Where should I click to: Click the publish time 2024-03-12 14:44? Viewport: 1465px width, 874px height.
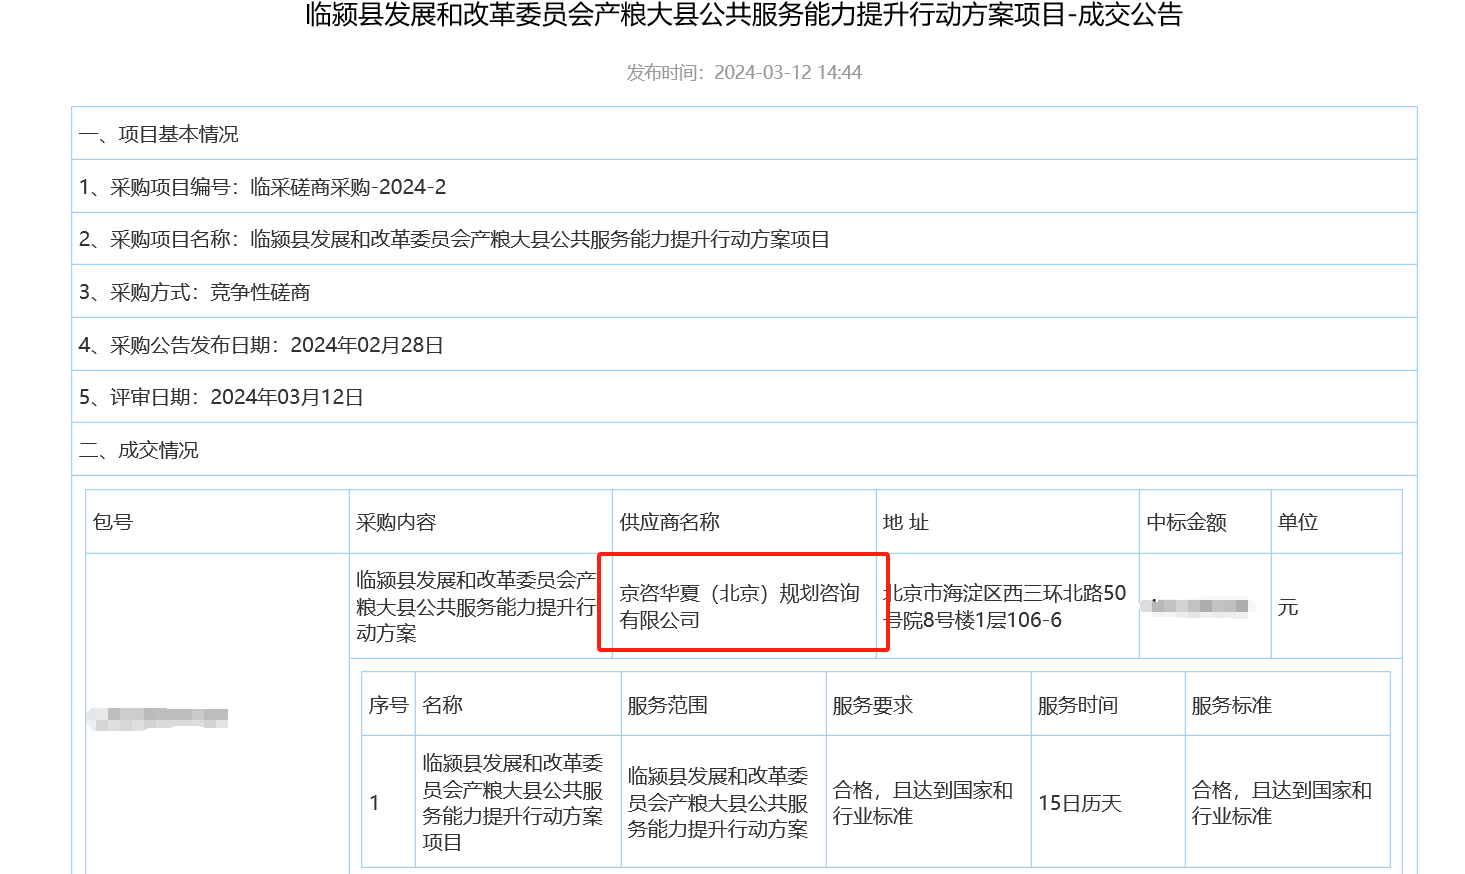click(743, 72)
